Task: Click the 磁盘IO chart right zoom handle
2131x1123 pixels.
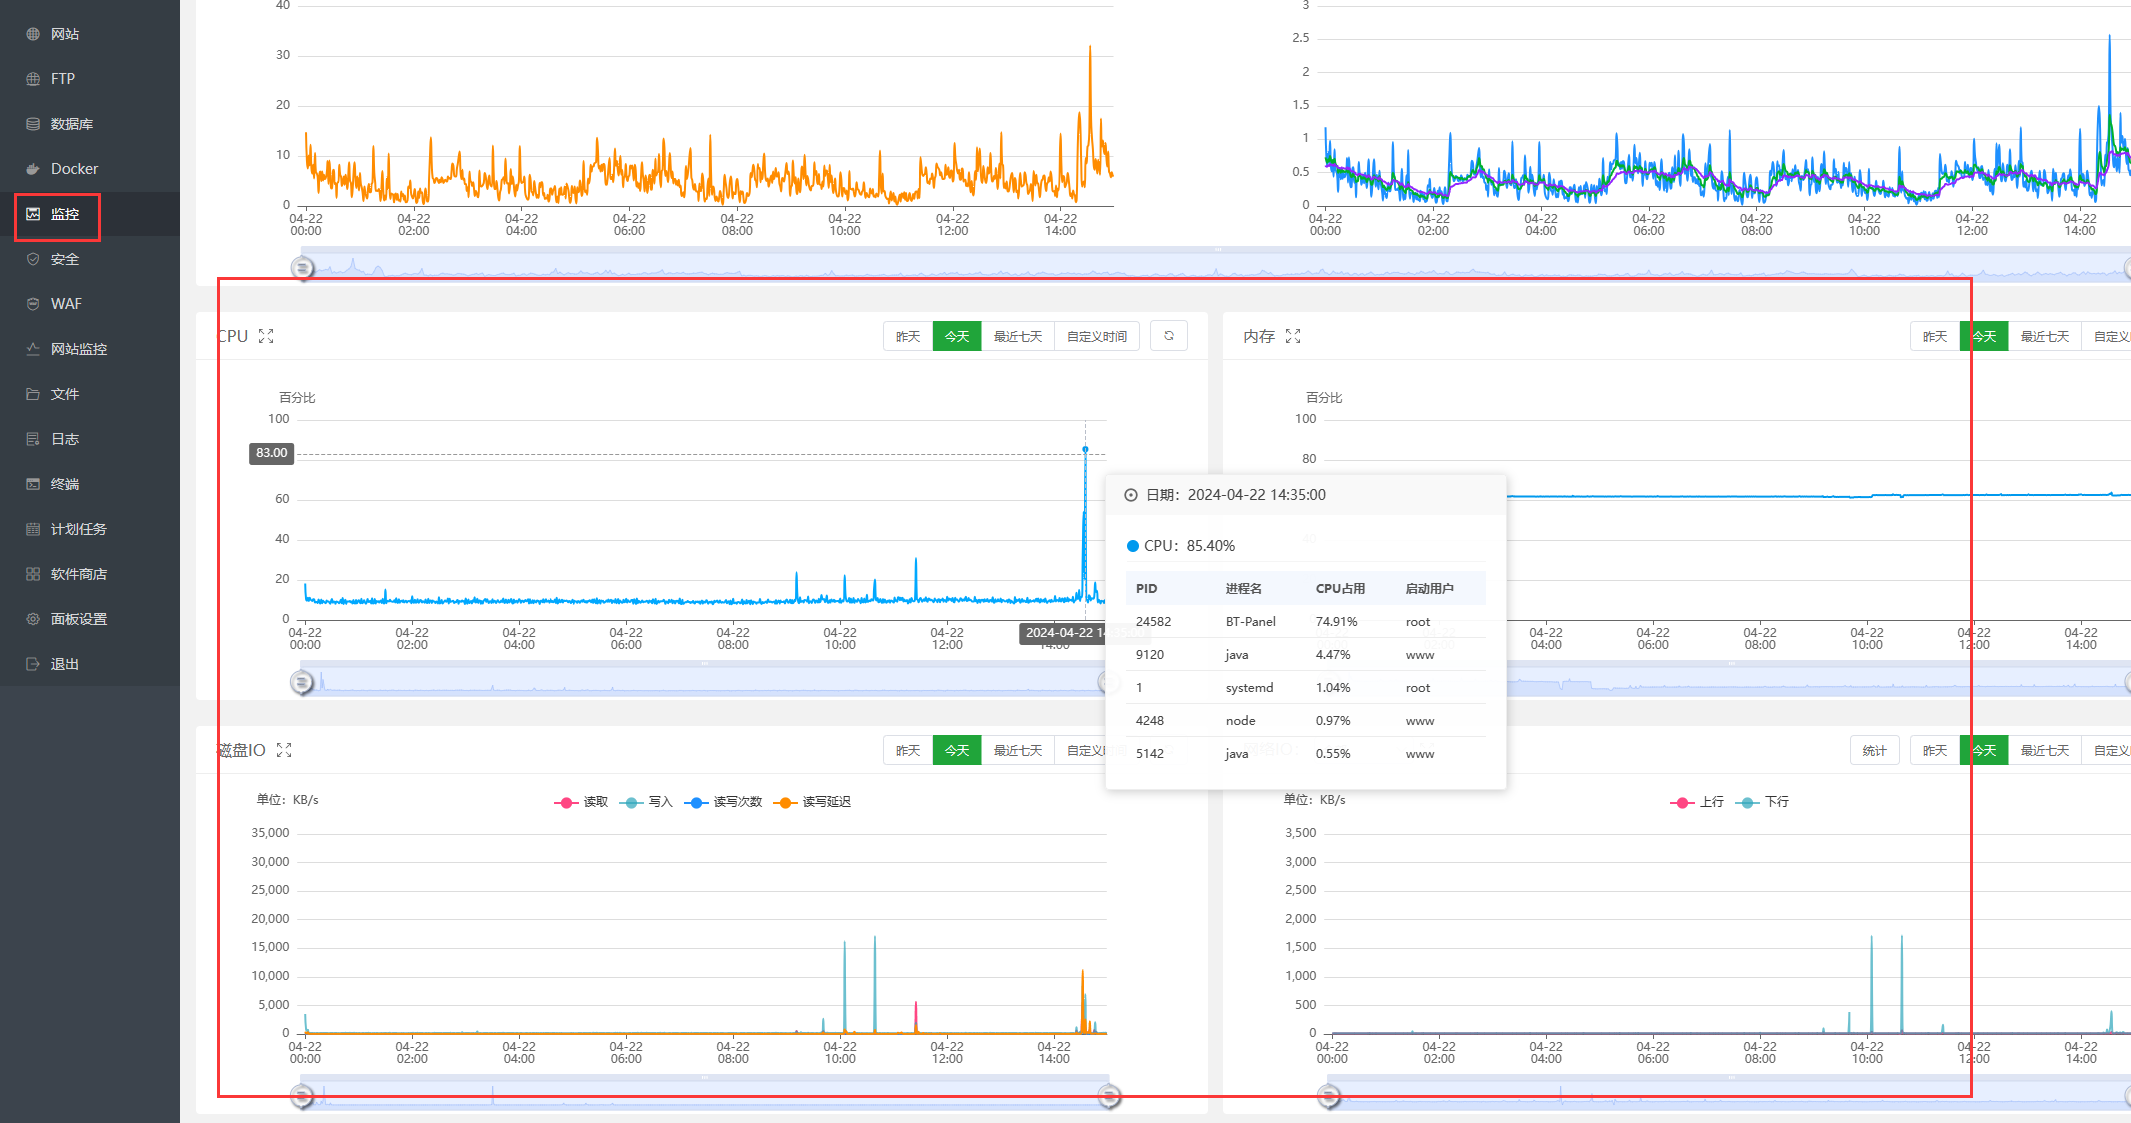Action: point(1109,1096)
